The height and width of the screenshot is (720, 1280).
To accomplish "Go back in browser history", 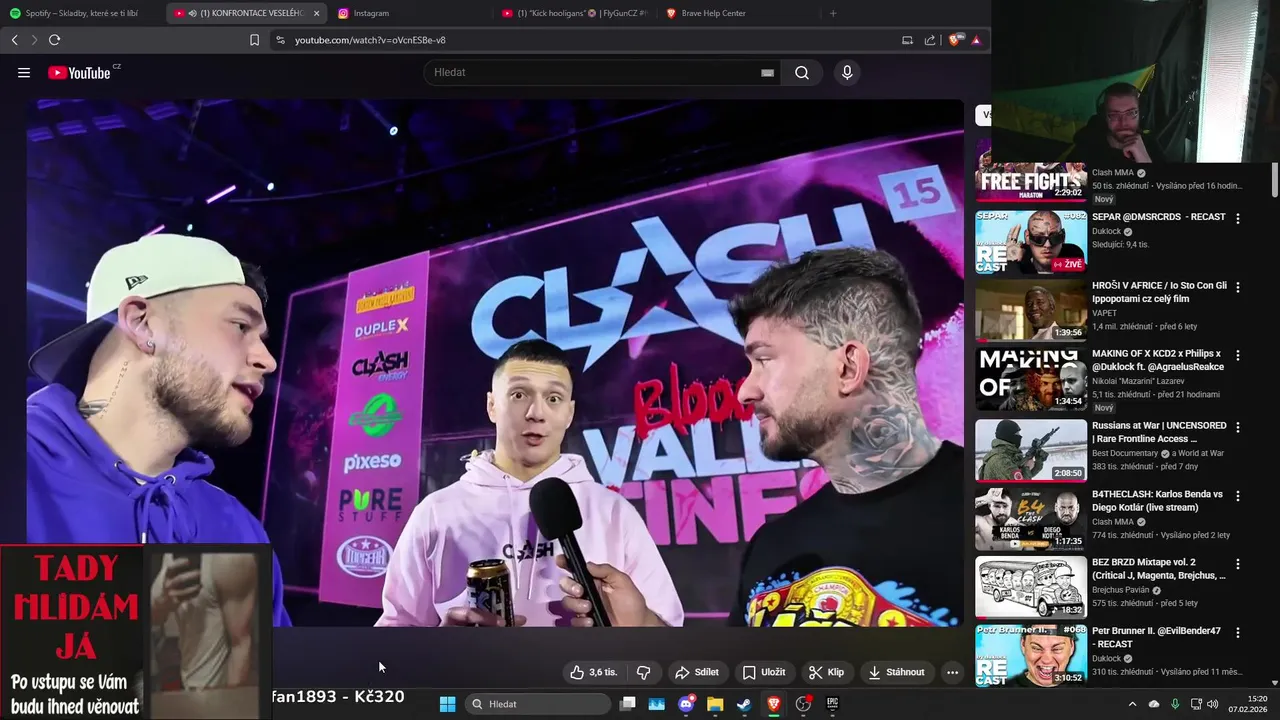I will coord(14,40).
